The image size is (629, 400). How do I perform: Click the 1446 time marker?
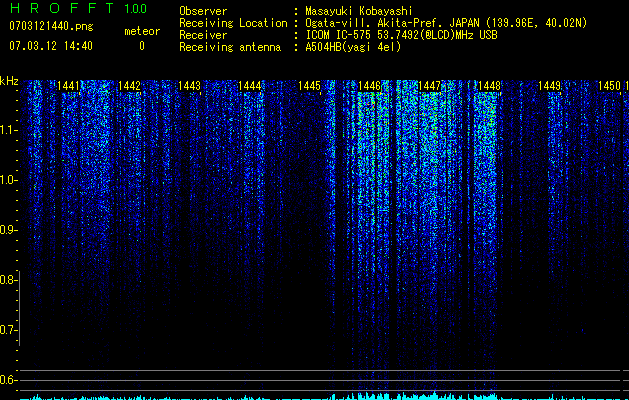point(369,86)
